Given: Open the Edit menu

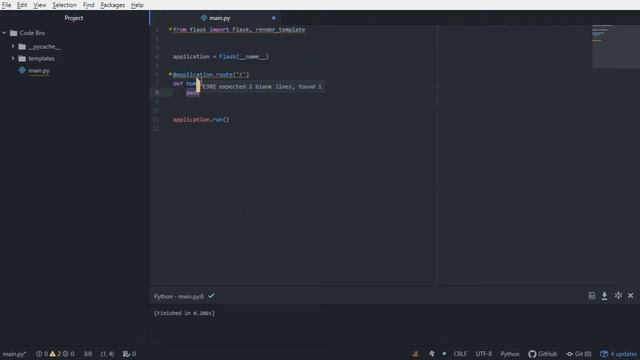Looking at the screenshot, I should 22,5.
